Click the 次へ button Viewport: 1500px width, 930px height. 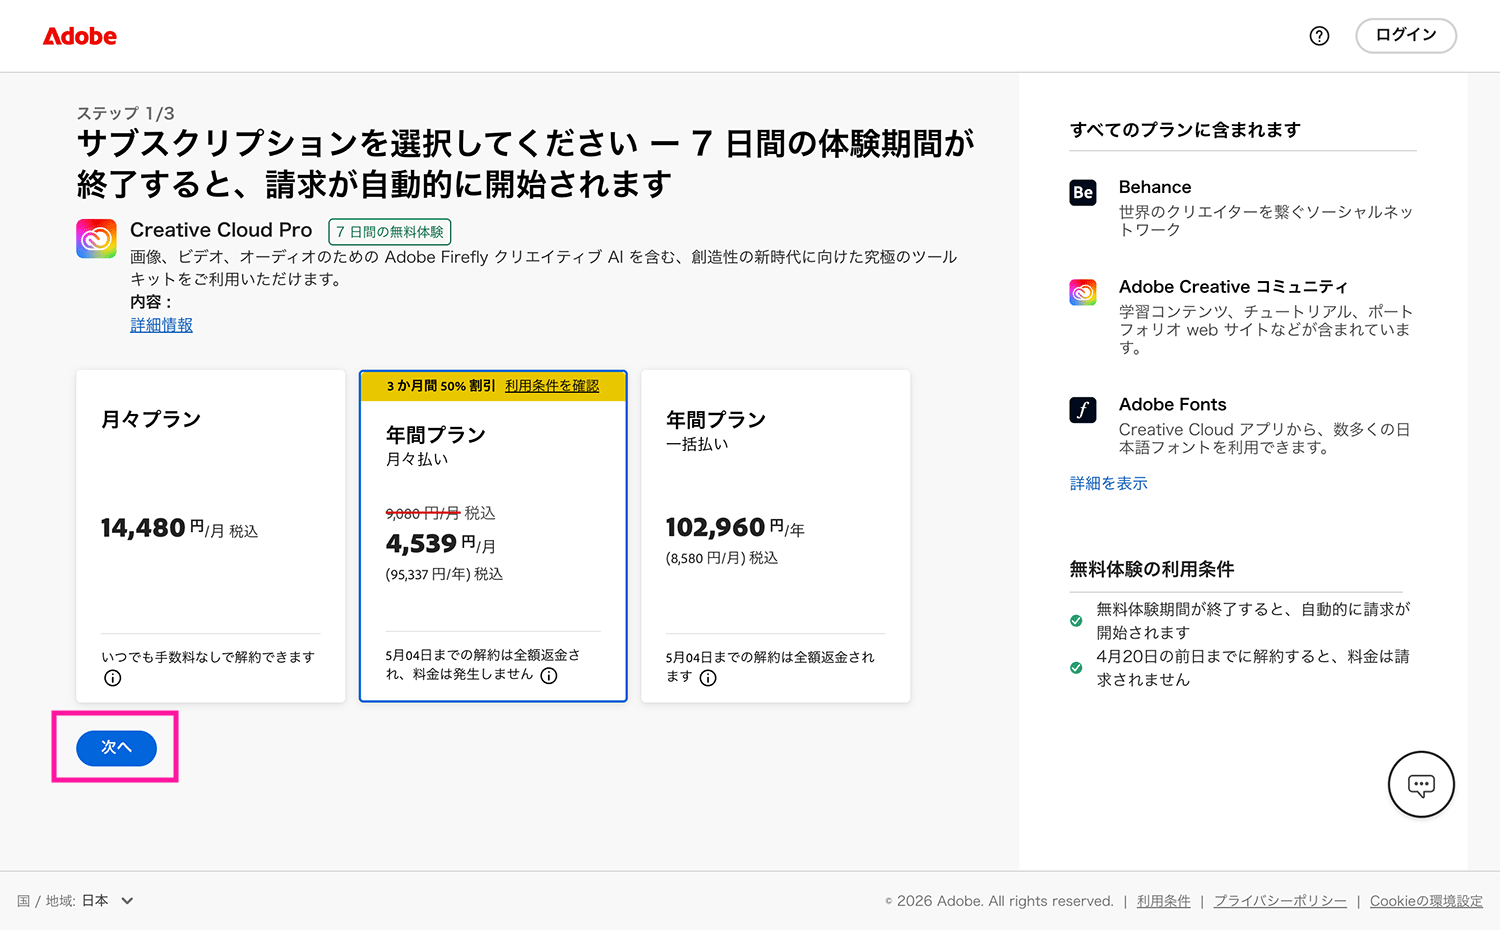pyautogui.click(x=115, y=748)
